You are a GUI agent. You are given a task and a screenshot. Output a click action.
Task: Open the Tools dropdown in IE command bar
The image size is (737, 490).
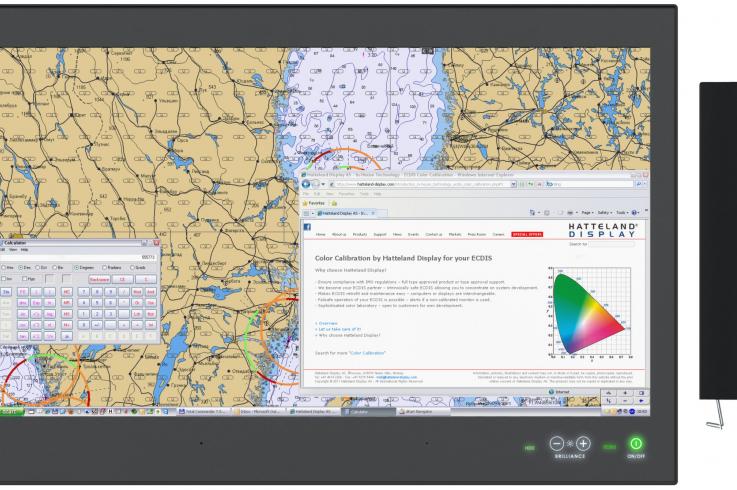click(621, 213)
